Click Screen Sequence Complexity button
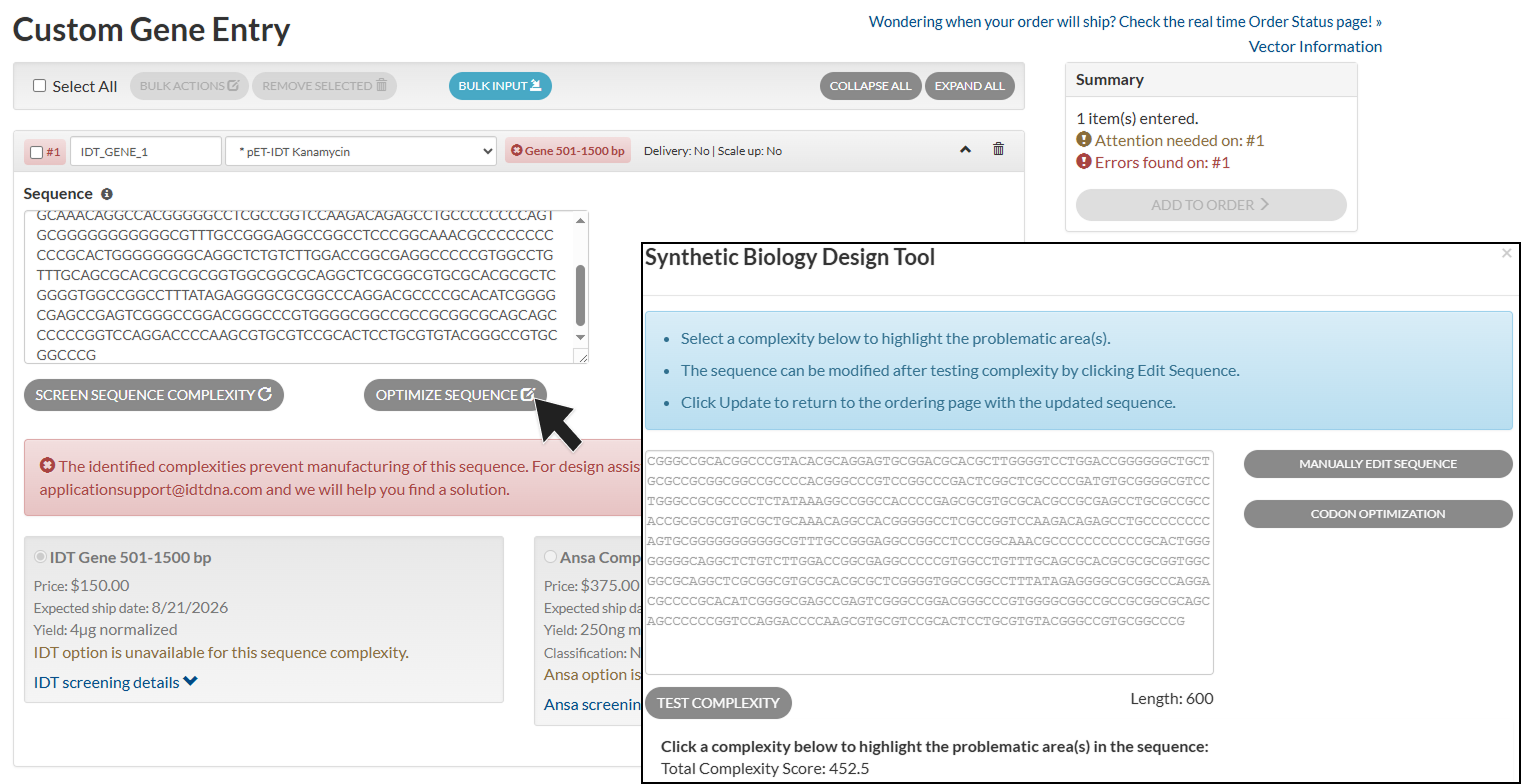 click(x=154, y=395)
